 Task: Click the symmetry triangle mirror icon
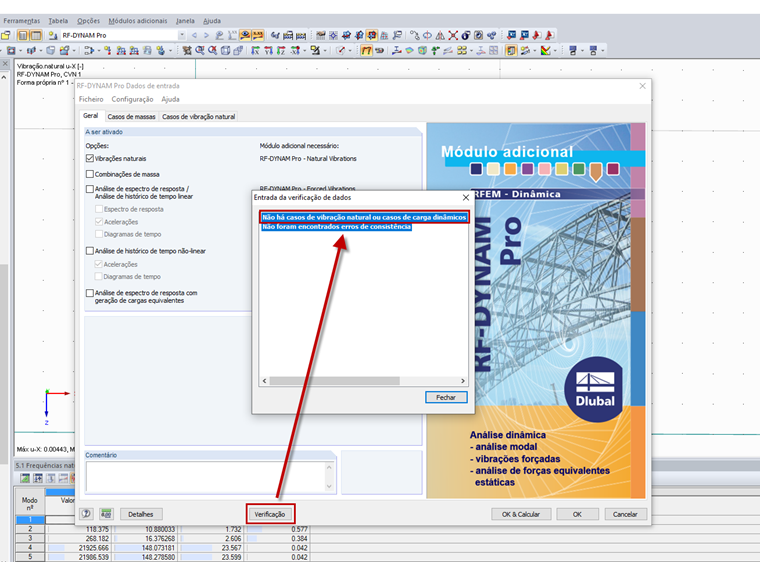click(x=440, y=35)
